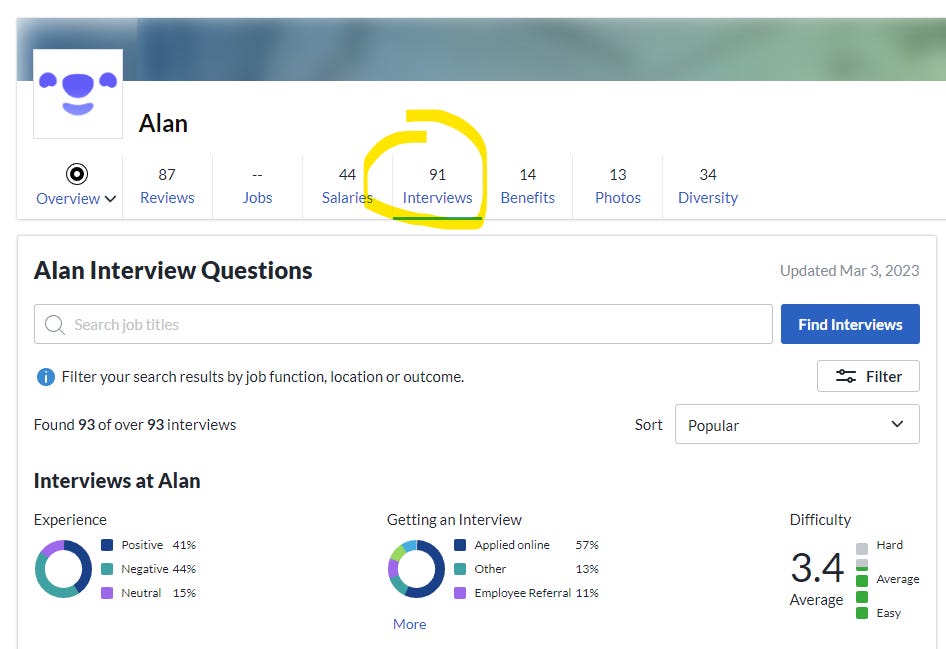
Task: Click the Neutral legend color swatch
Action: (x=107, y=593)
